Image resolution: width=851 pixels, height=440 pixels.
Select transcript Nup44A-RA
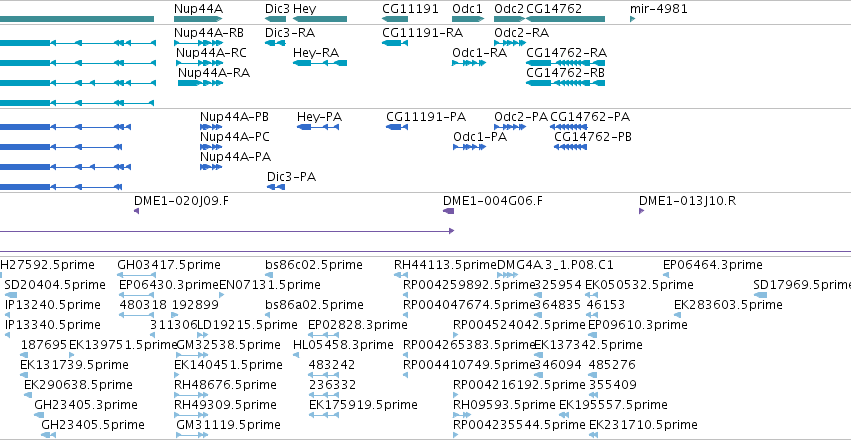pyautogui.click(x=200, y=83)
